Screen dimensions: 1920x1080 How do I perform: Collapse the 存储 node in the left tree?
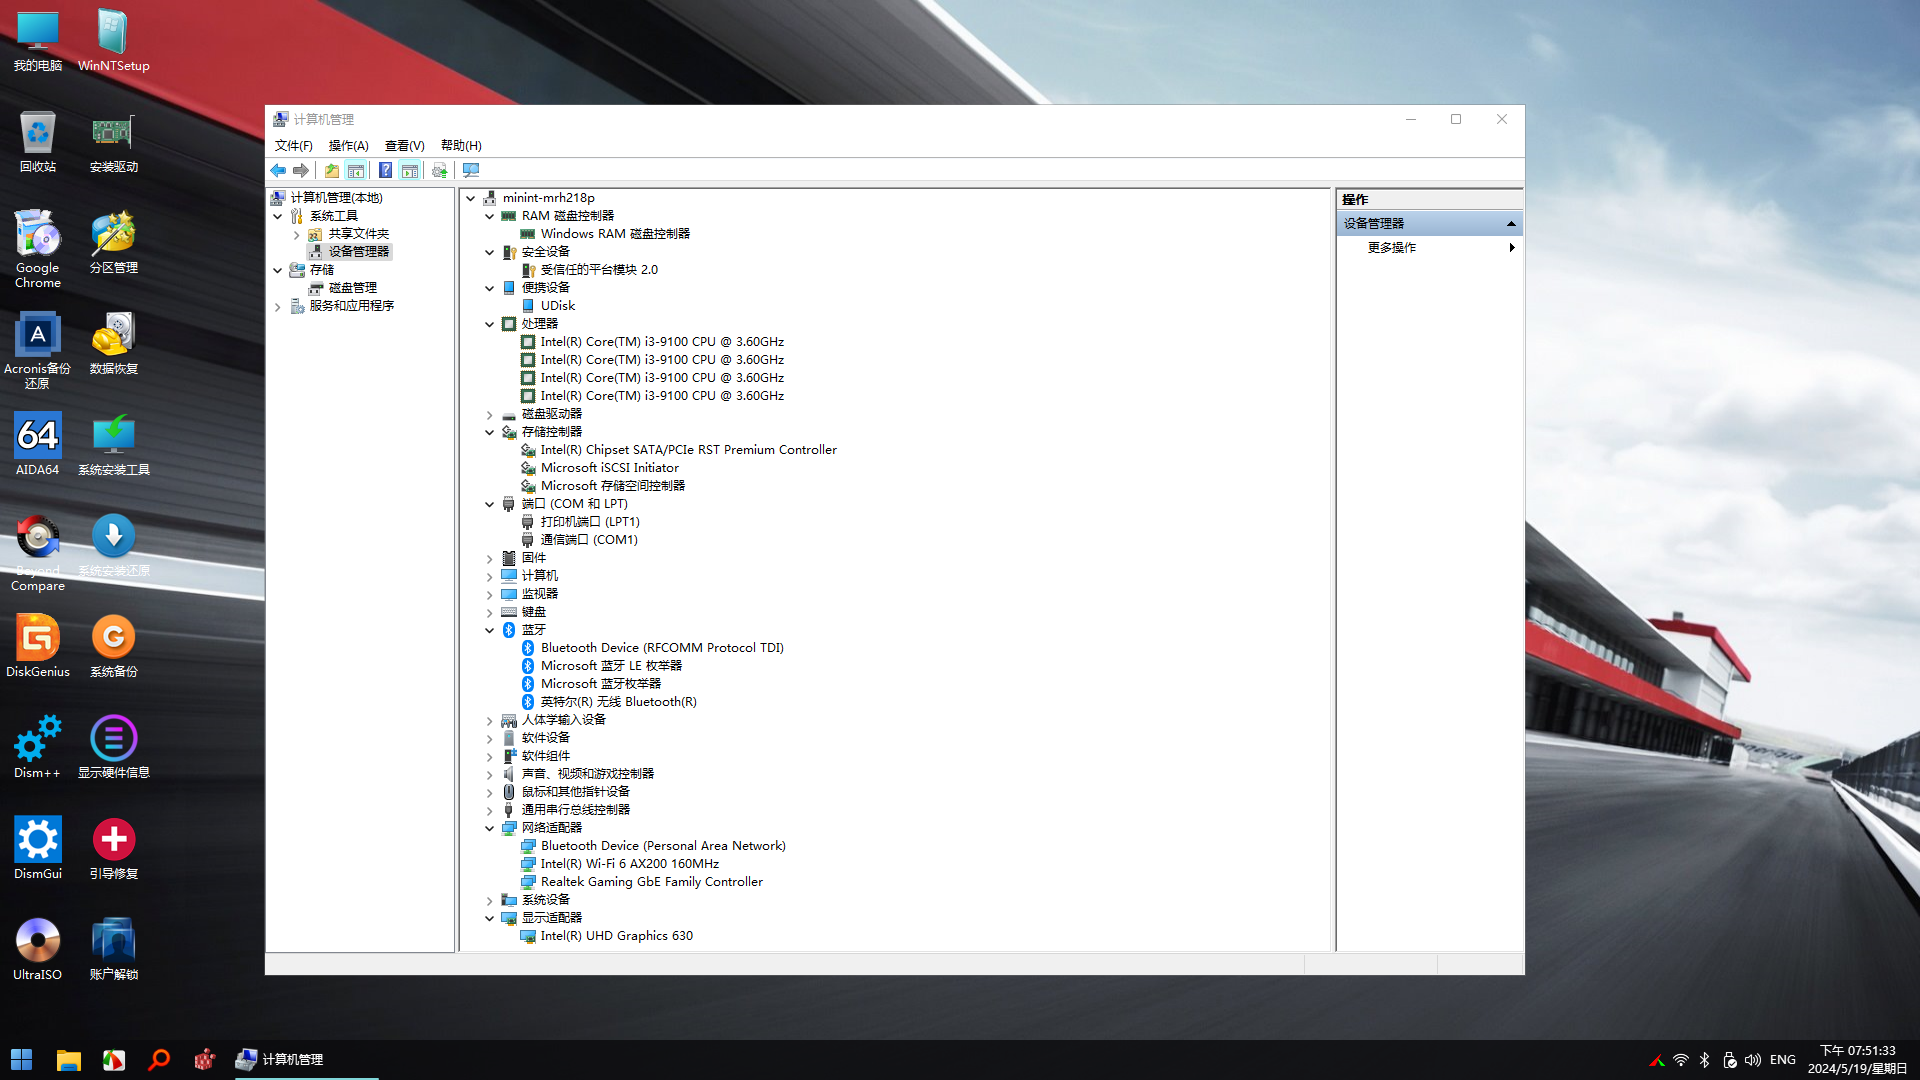pyautogui.click(x=277, y=270)
